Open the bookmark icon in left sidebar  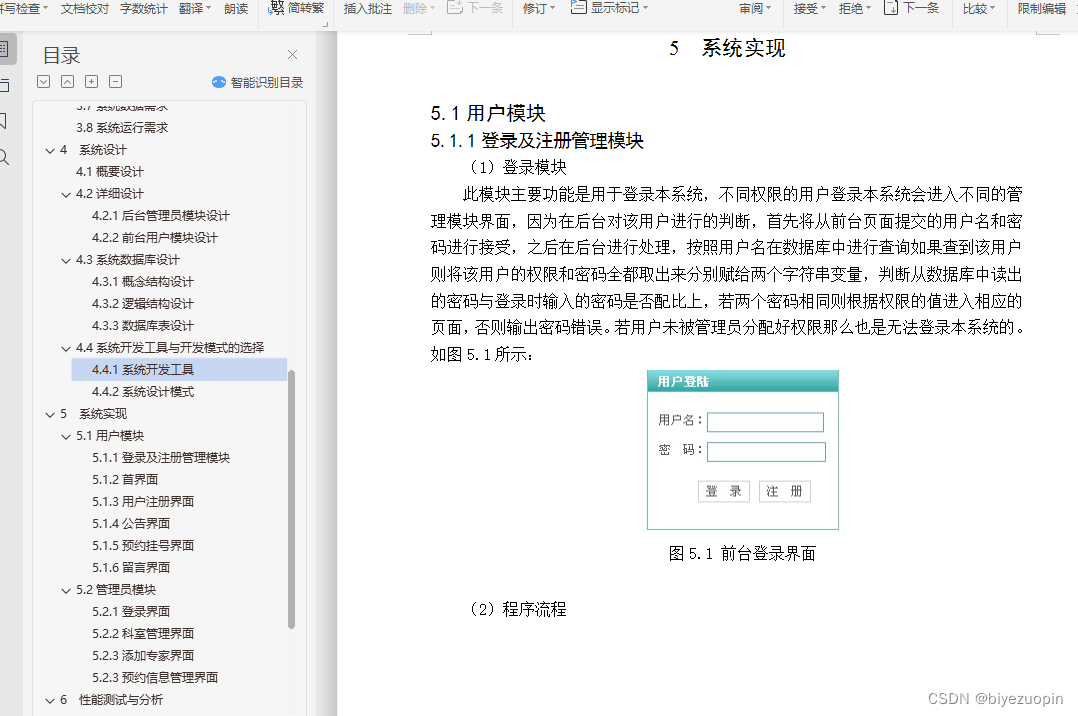point(3,121)
